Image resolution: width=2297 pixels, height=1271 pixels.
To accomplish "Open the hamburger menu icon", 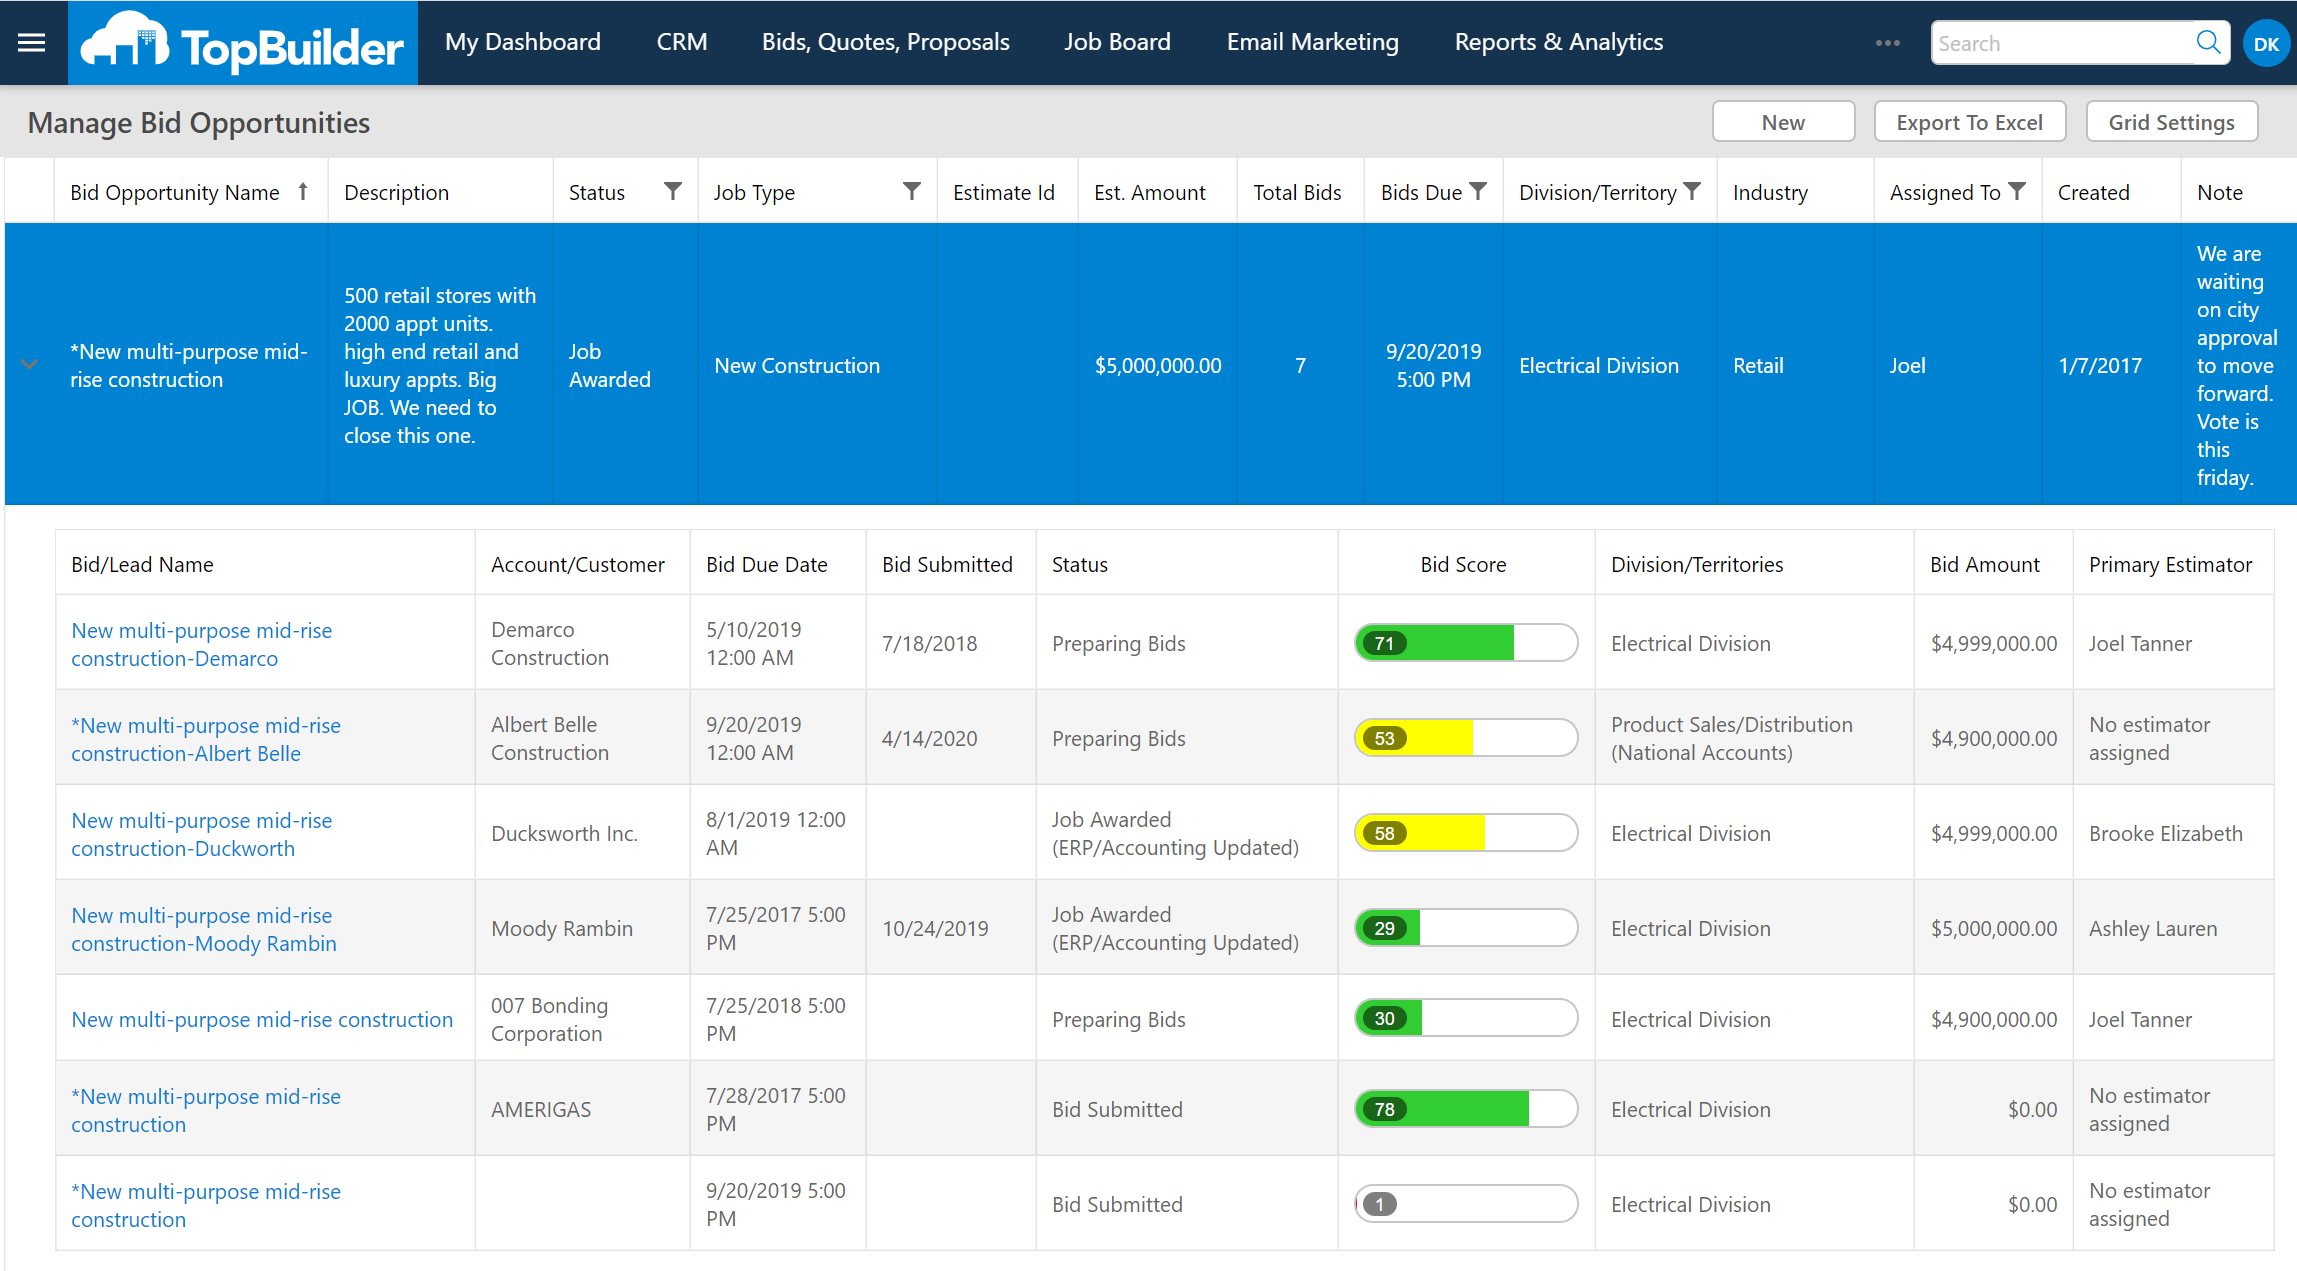I will click(x=32, y=42).
